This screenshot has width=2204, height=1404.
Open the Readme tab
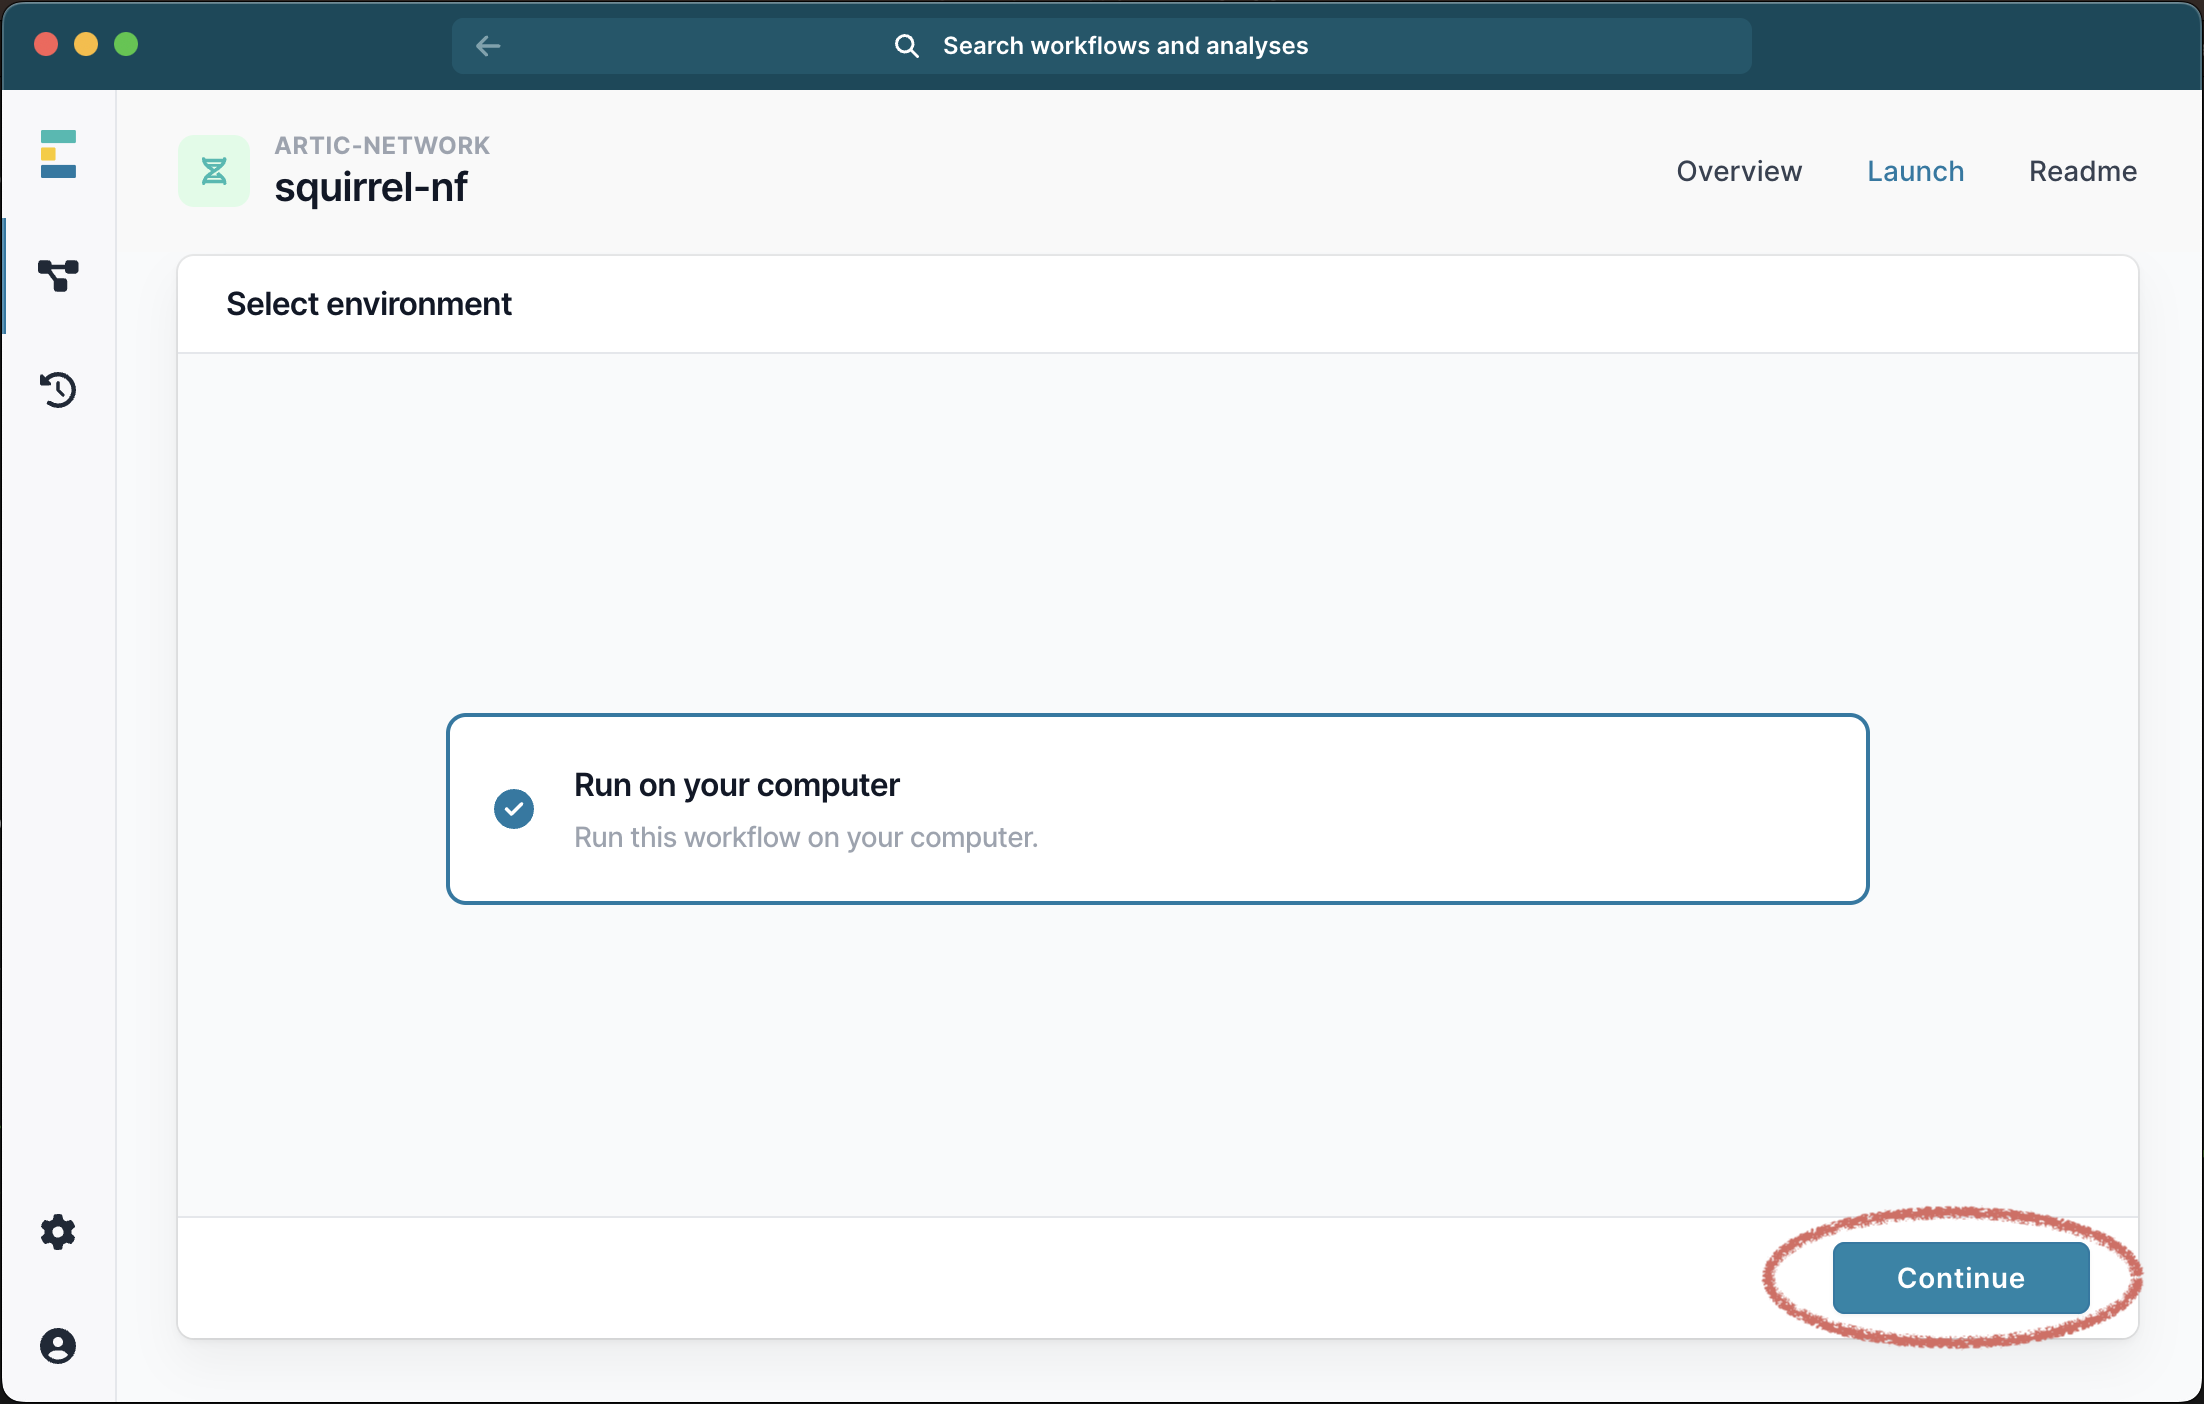(x=2082, y=171)
